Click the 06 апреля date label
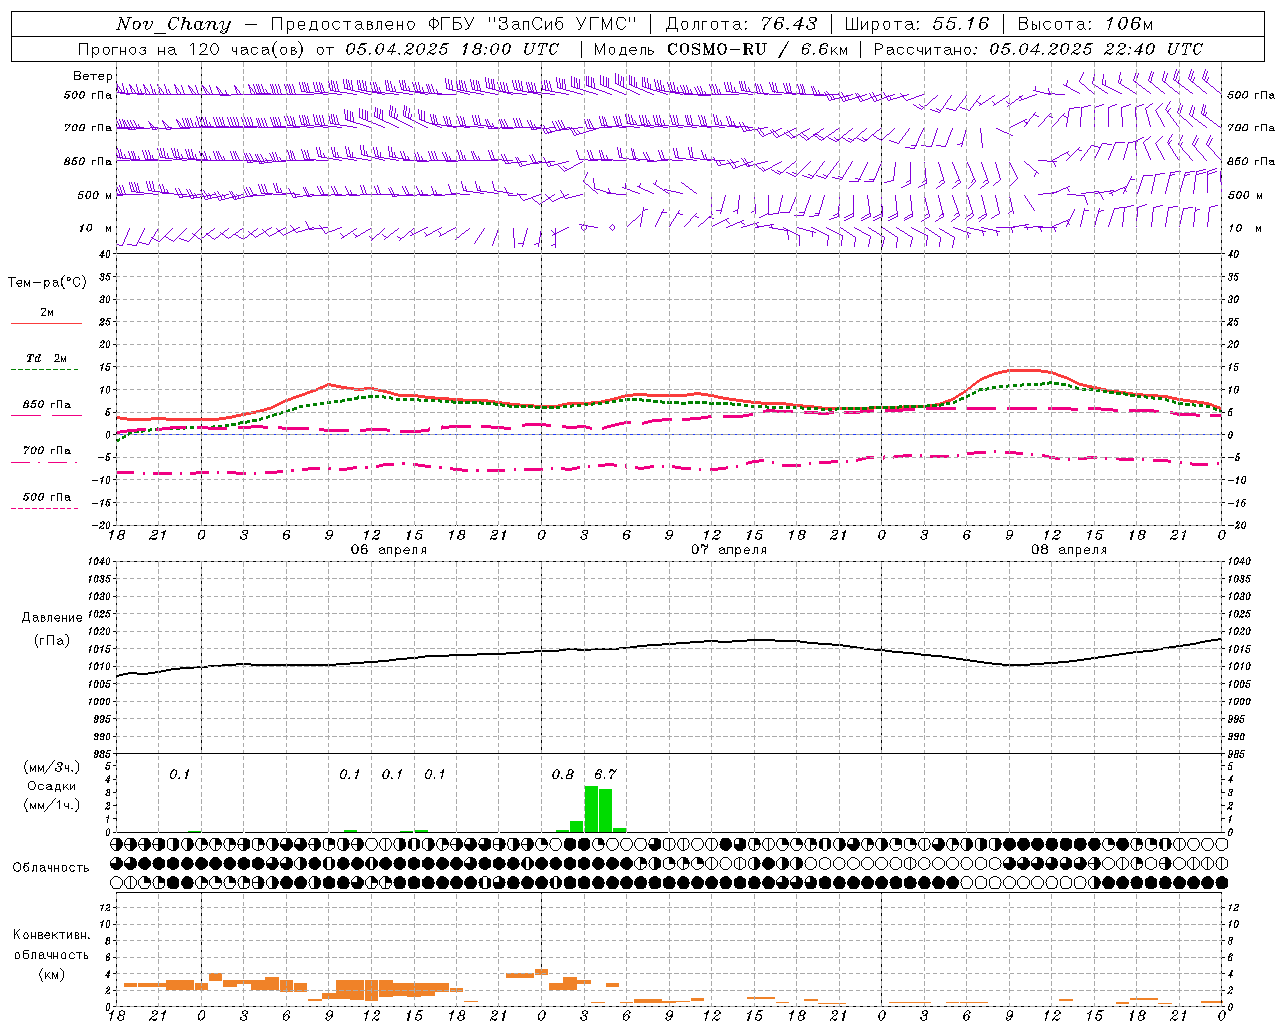This screenshot has height=1024, width=1280. coord(388,550)
